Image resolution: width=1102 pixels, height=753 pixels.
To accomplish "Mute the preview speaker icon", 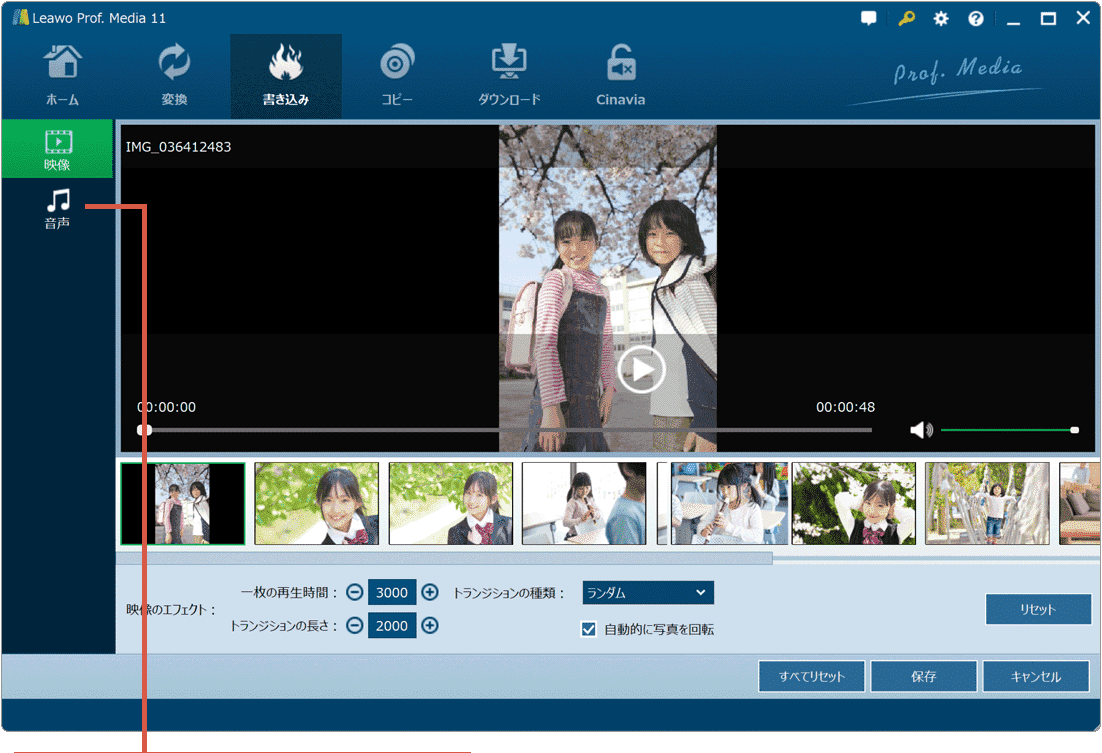I will 920,430.
